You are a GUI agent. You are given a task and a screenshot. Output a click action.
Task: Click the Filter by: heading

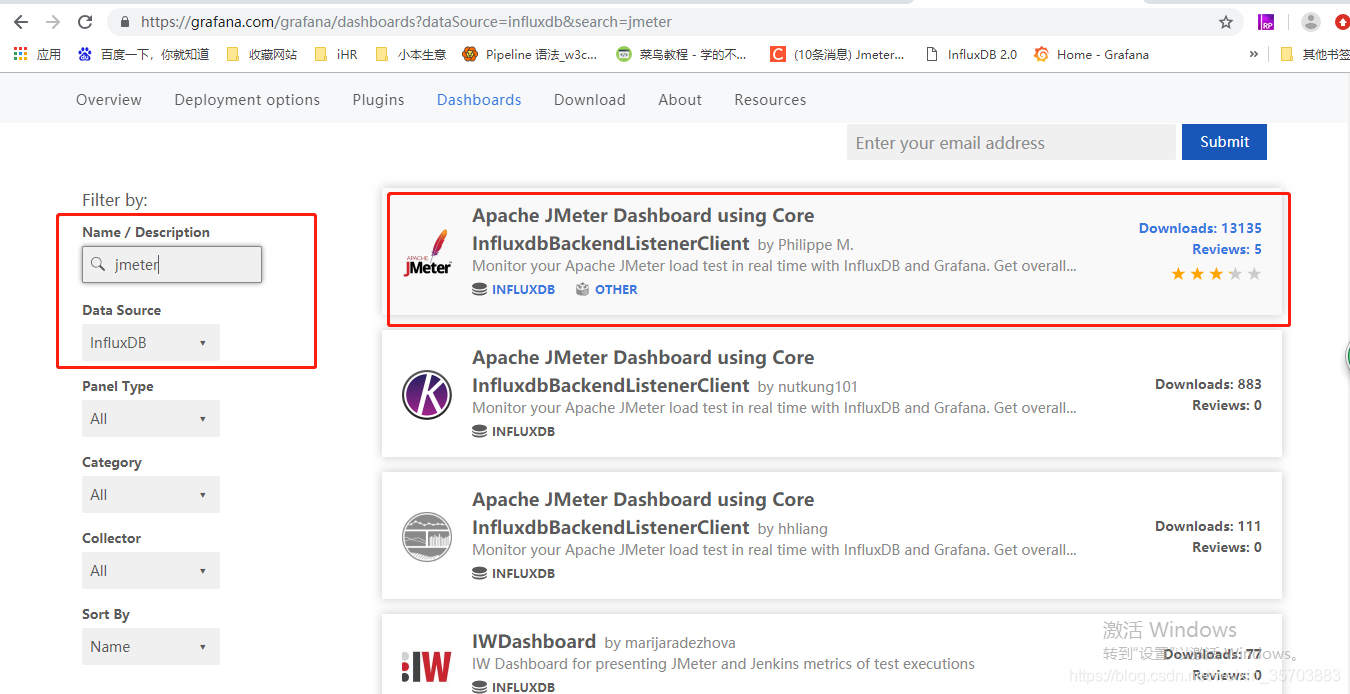pyautogui.click(x=115, y=200)
